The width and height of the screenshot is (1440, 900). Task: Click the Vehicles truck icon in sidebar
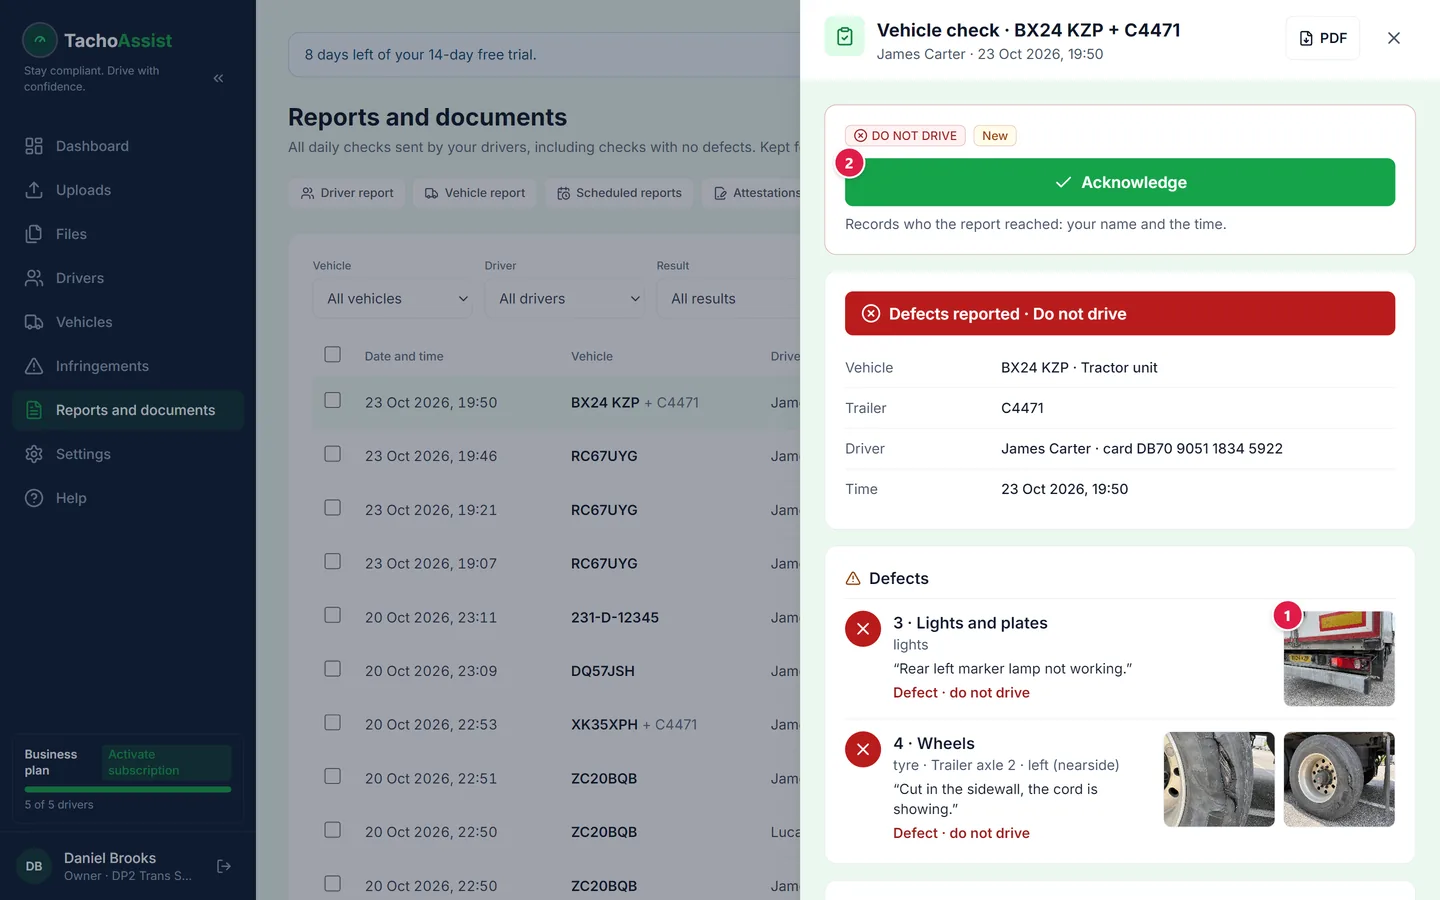(x=34, y=322)
